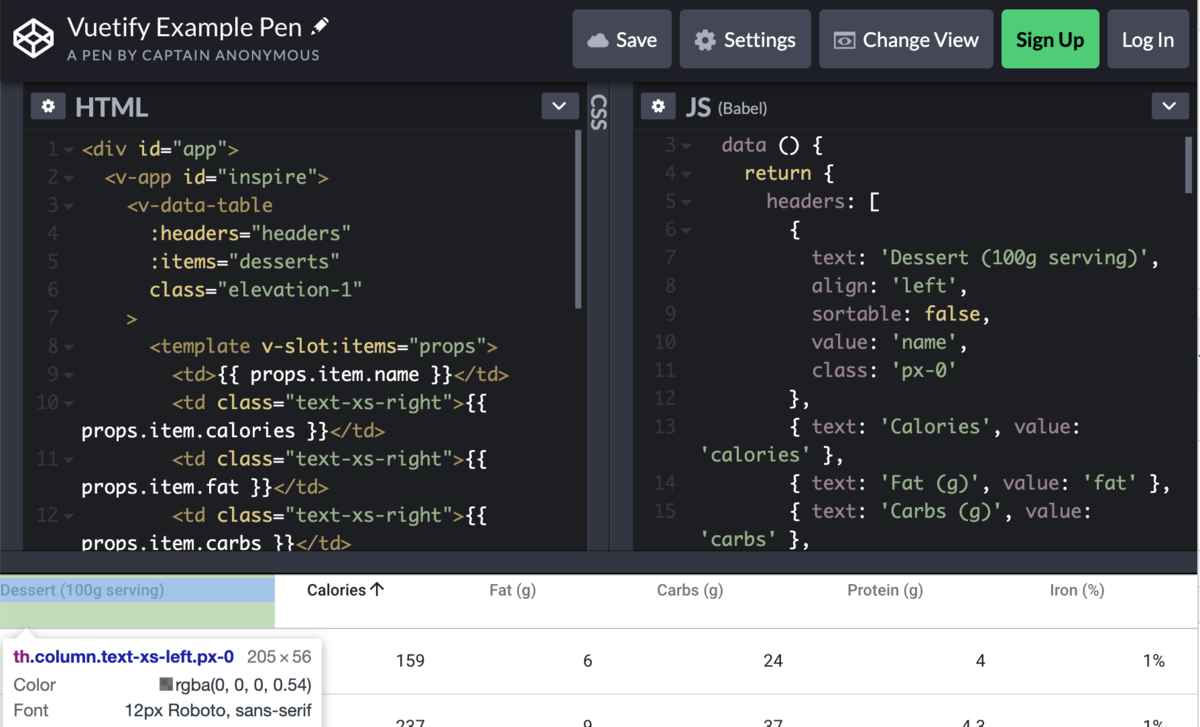The image size is (1200, 727).
Task: Expand JS editor dropdown menu
Action: coord(1169,106)
